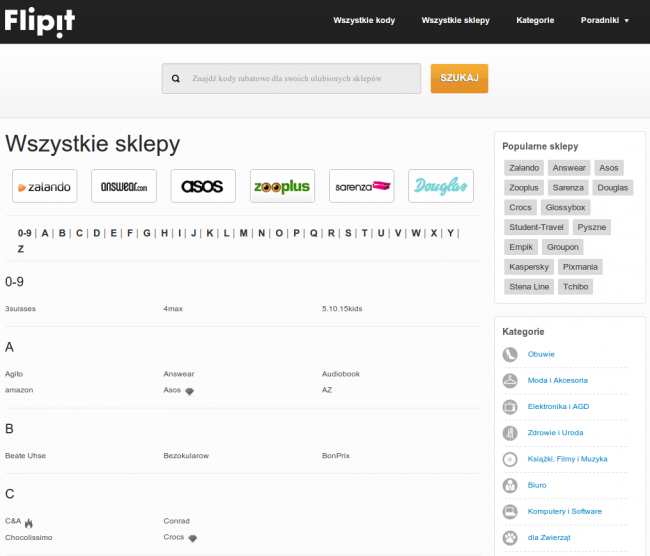Click the disc icon for Książki, Filmy i Muzyka
The image size is (650, 556).
pos(510,459)
